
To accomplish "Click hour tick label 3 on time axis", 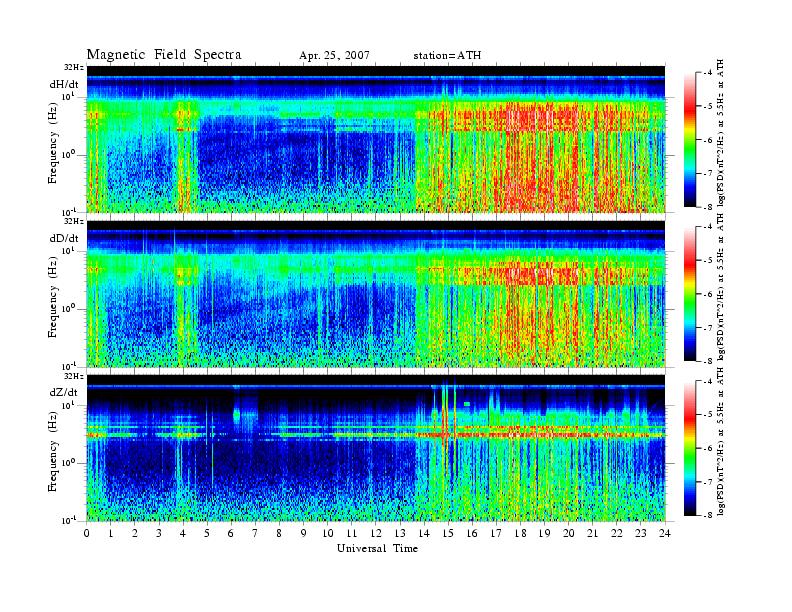I will click(159, 533).
